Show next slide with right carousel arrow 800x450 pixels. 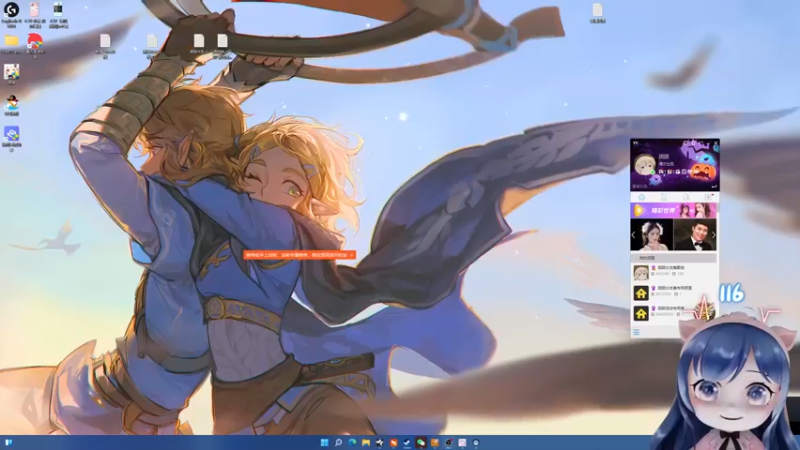tap(713, 235)
